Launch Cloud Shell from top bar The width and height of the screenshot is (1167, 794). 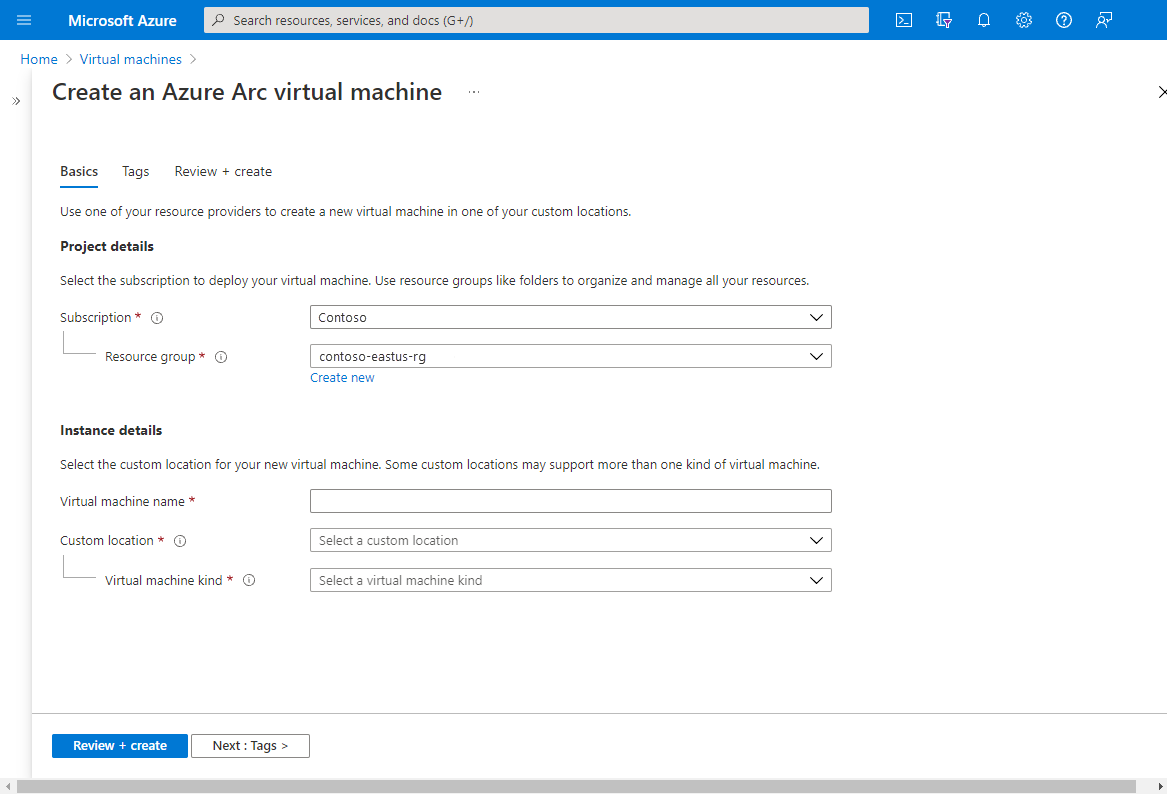[904, 20]
